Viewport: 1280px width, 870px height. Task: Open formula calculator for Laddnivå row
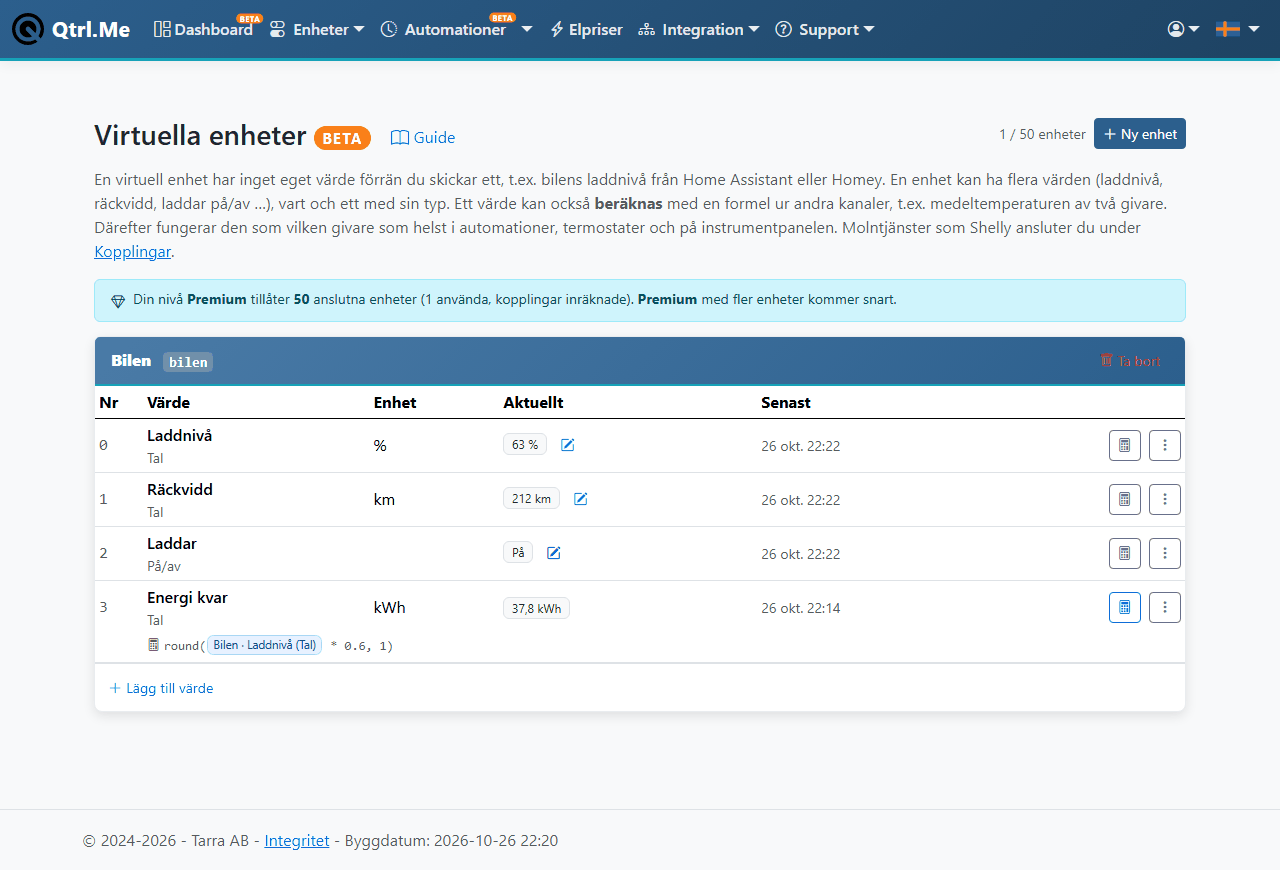click(1125, 445)
